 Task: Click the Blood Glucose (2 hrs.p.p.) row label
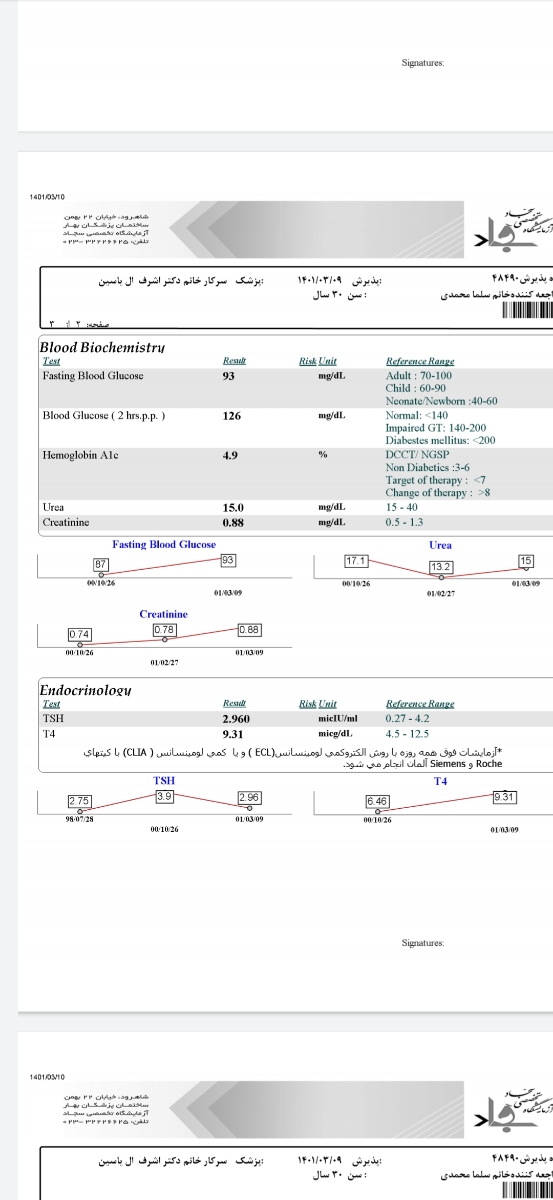(104, 415)
